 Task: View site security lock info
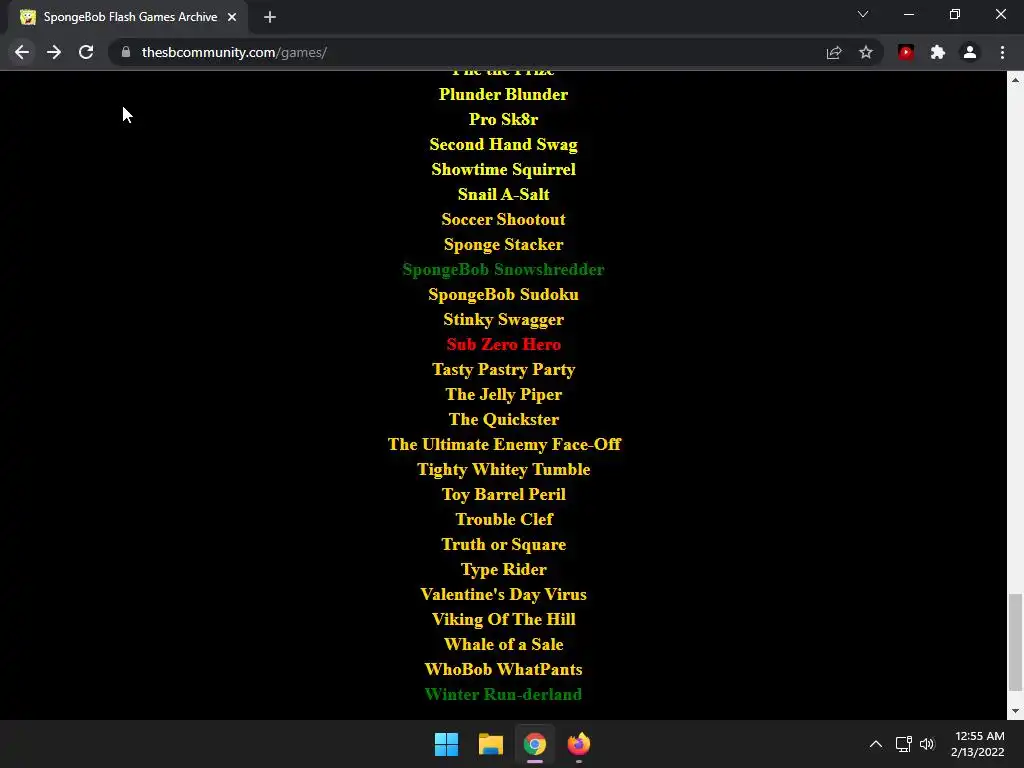126,52
